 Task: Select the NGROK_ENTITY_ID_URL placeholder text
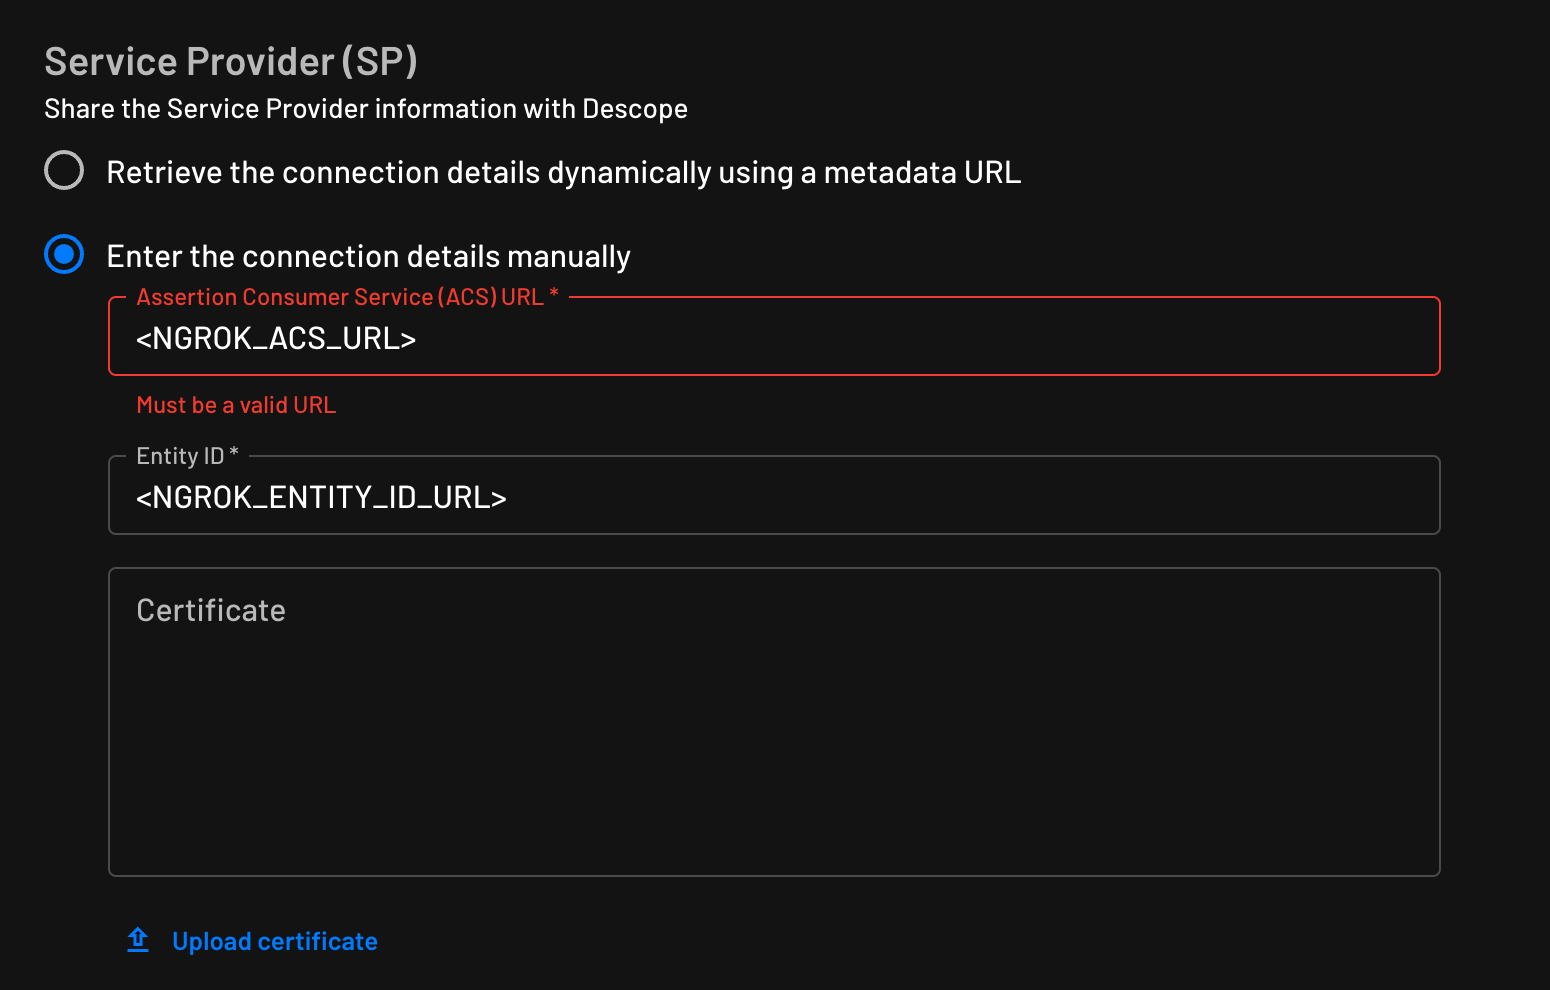pyautogui.click(x=320, y=497)
